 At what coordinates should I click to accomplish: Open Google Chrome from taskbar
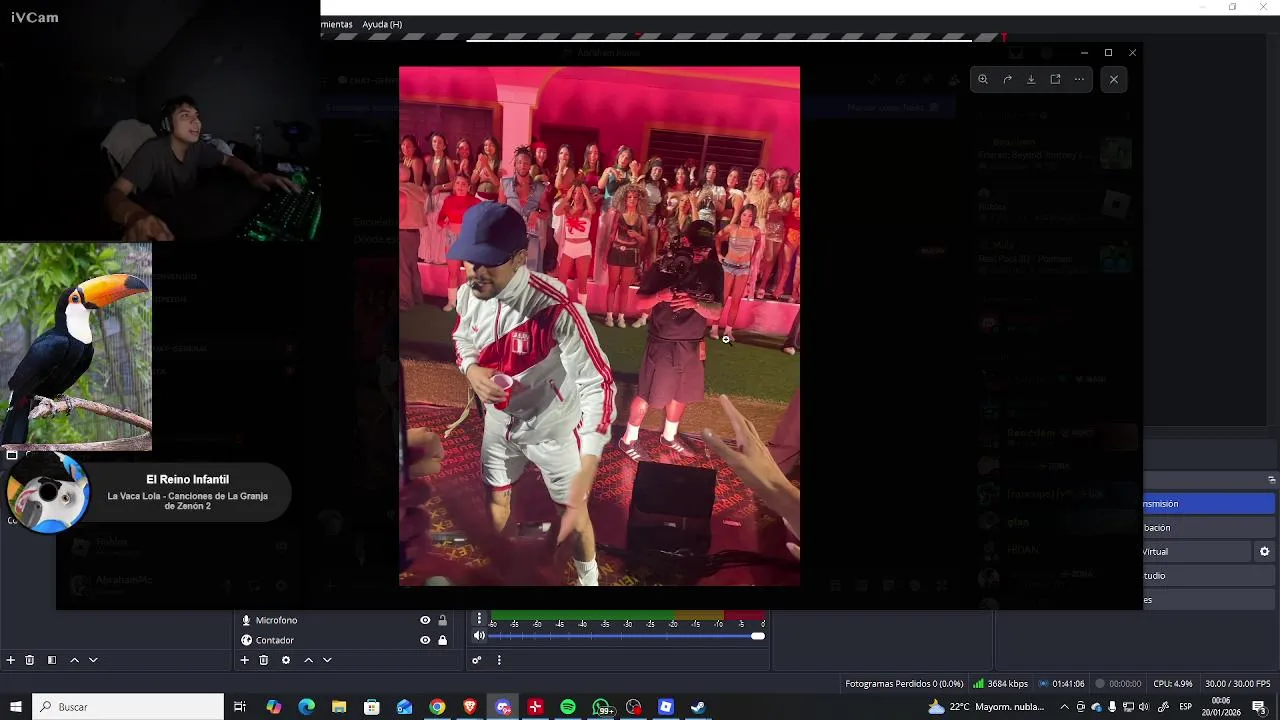[x=437, y=707]
